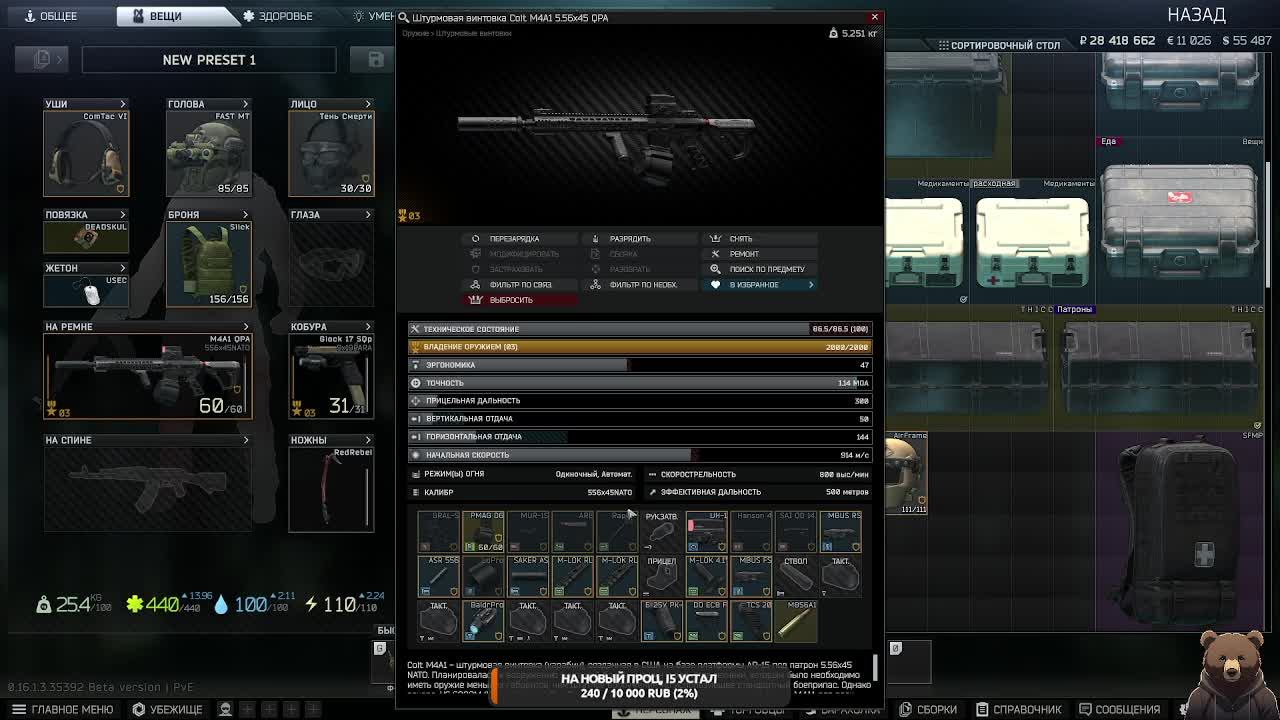Viewport: 1280px width, 720px height.
Task: Click the Glock 17 pistol in holster
Action: pos(331,376)
